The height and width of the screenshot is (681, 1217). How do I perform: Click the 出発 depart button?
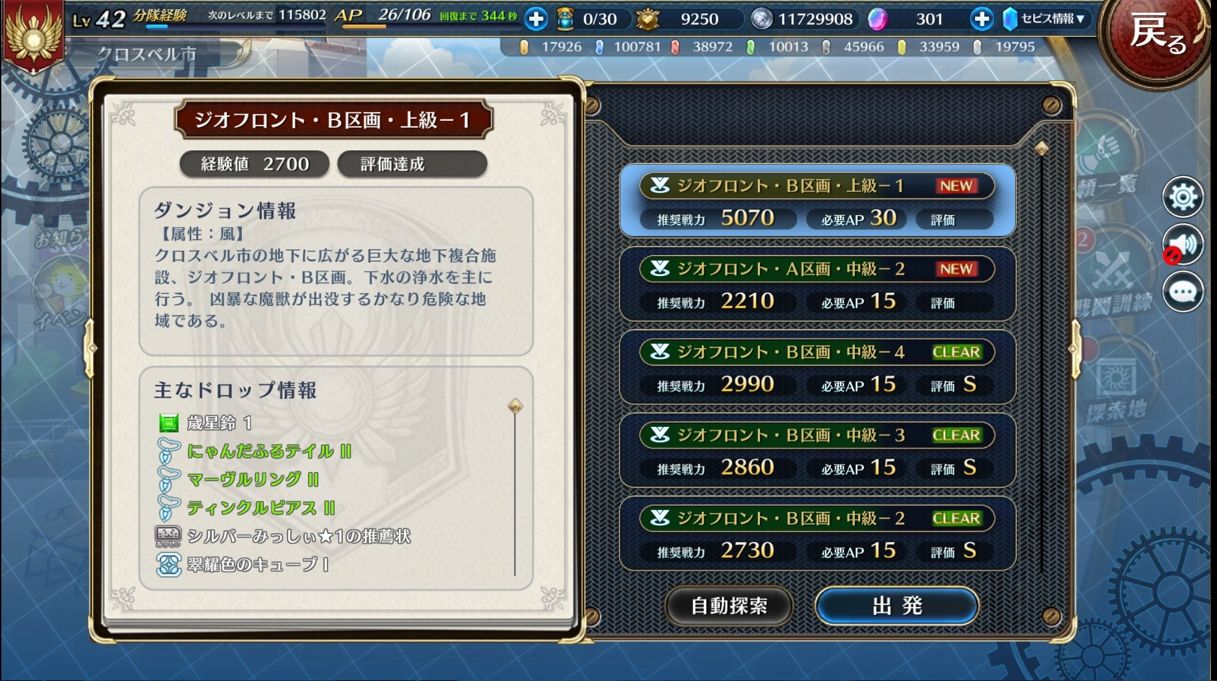pyautogui.click(x=897, y=606)
